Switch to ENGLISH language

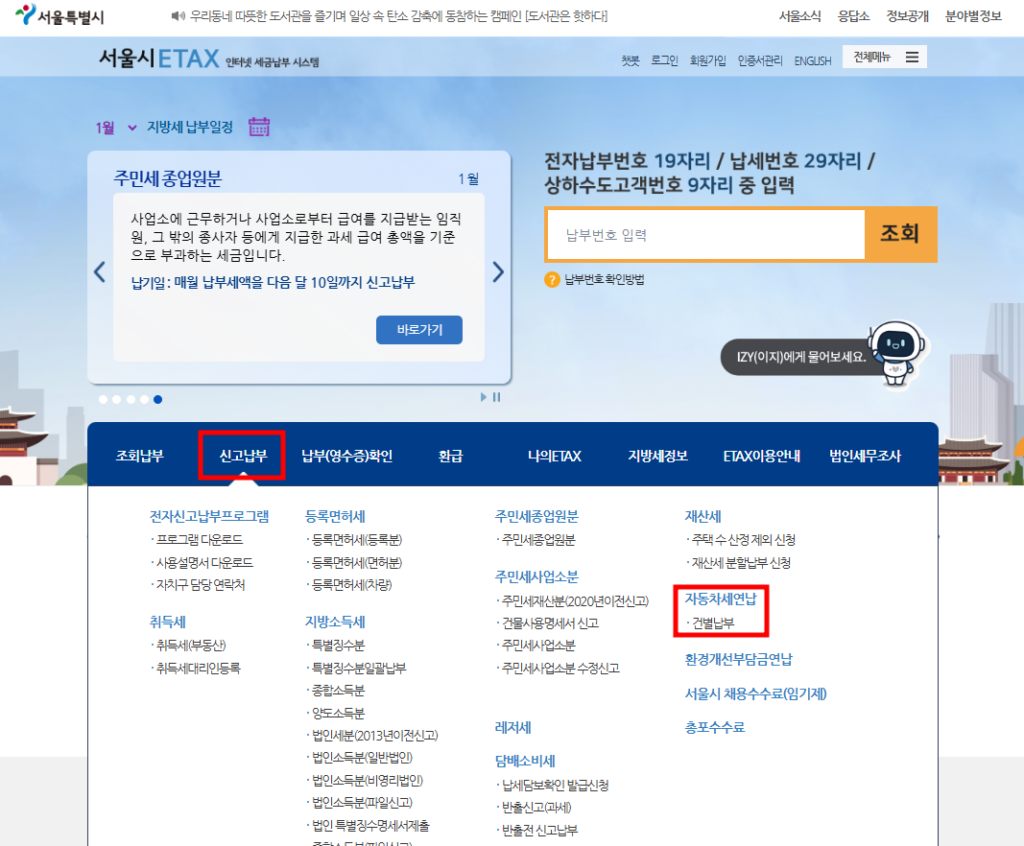(812, 61)
